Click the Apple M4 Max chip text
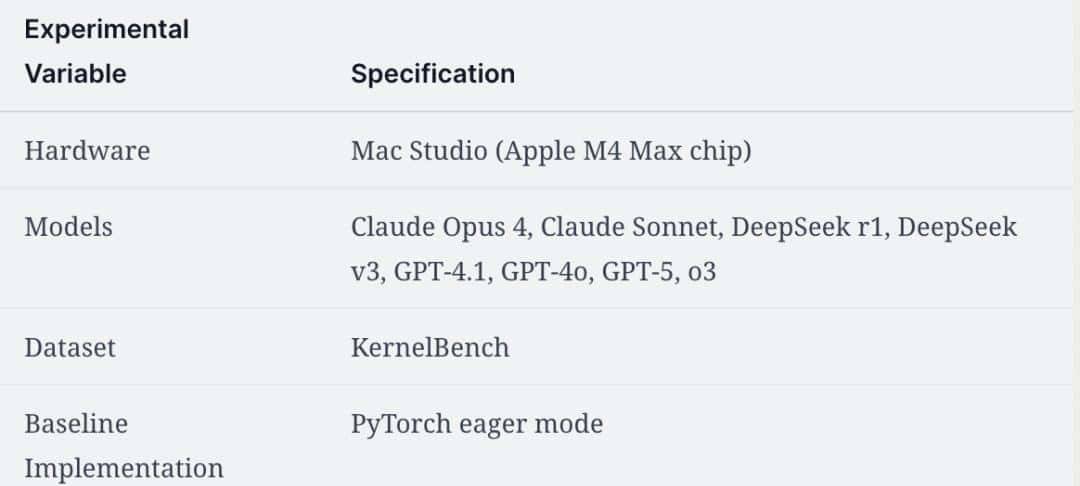The height and width of the screenshot is (486, 1080). pos(620,151)
